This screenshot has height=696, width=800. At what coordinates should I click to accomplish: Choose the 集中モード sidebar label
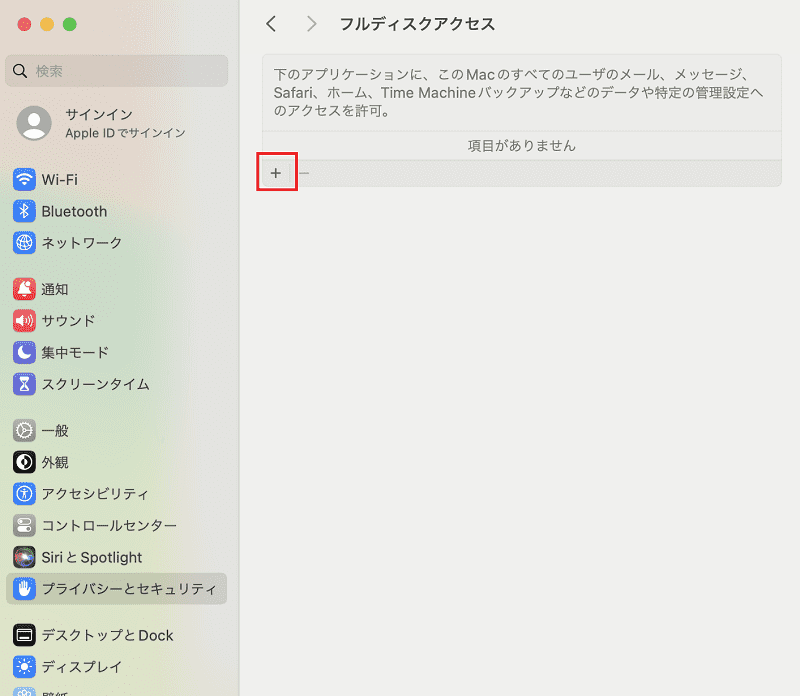click(75, 353)
